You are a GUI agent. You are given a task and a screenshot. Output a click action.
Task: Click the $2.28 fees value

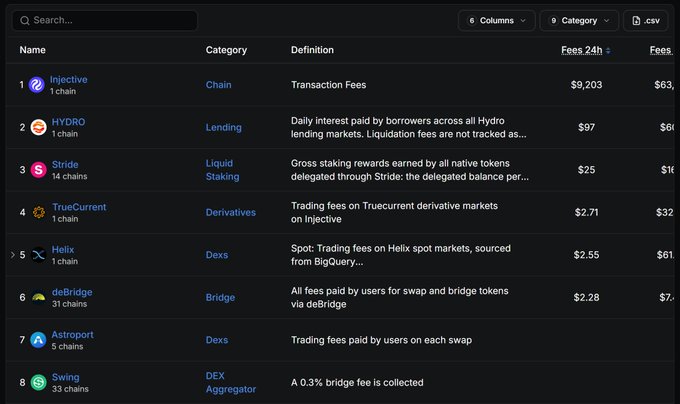pyautogui.click(x=586, y=297)
